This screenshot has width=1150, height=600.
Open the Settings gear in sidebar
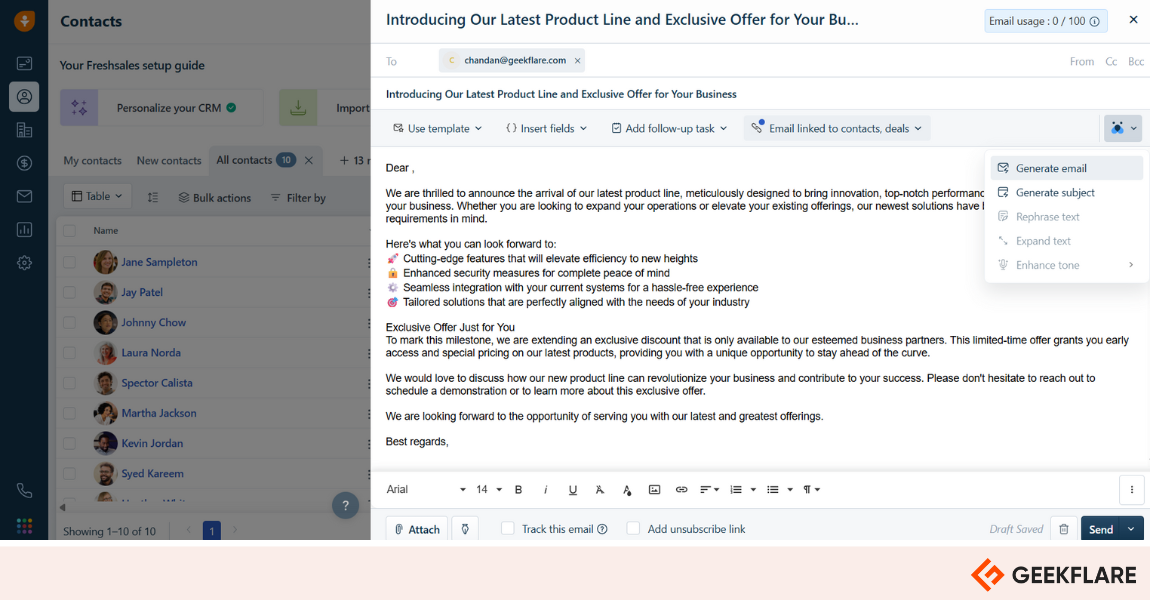point(24,263)
